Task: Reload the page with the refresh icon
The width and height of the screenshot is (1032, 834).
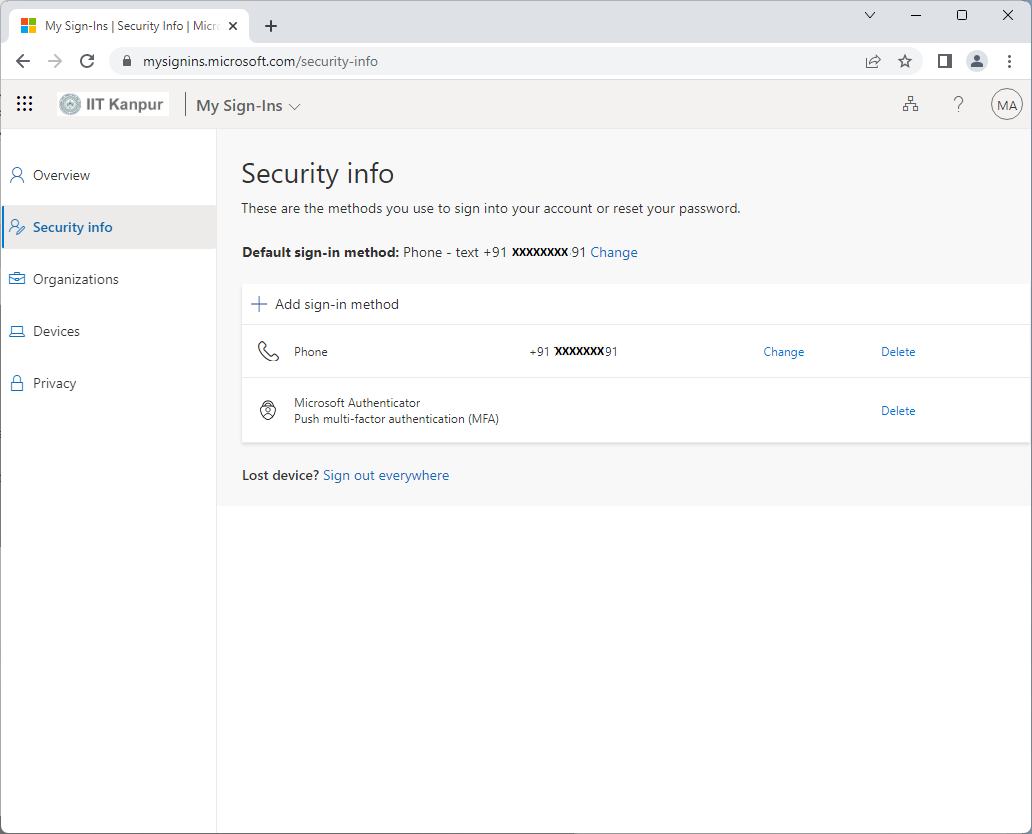Action: click(87, 61)
